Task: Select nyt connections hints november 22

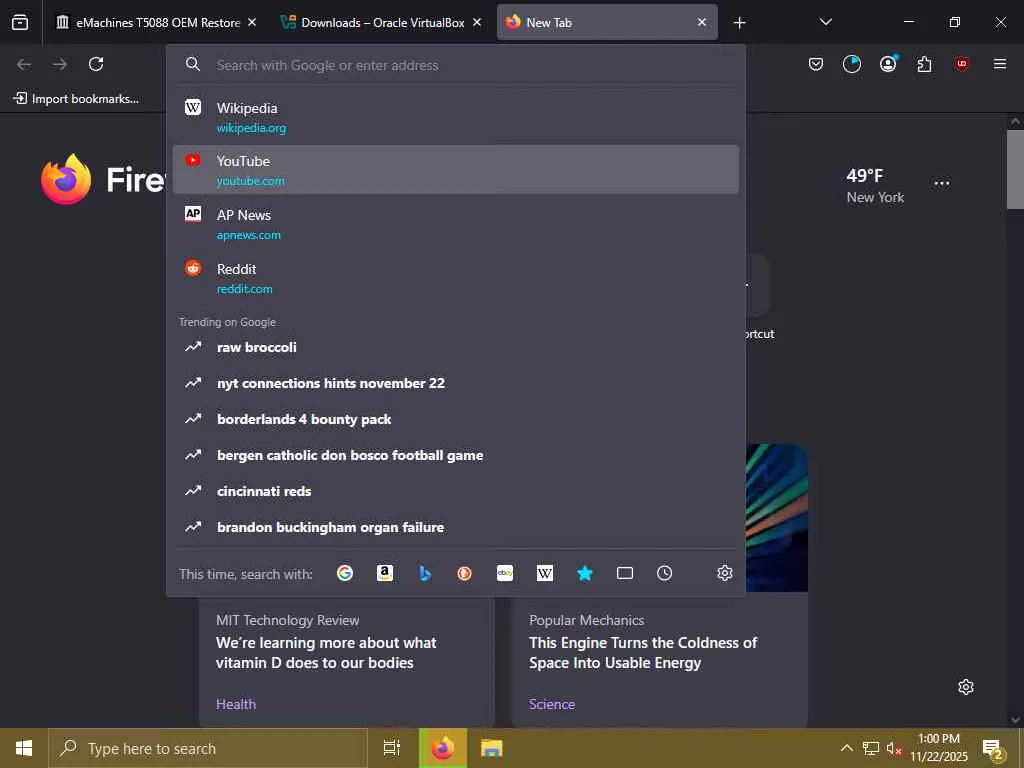Action: click(x=456, y=383)
